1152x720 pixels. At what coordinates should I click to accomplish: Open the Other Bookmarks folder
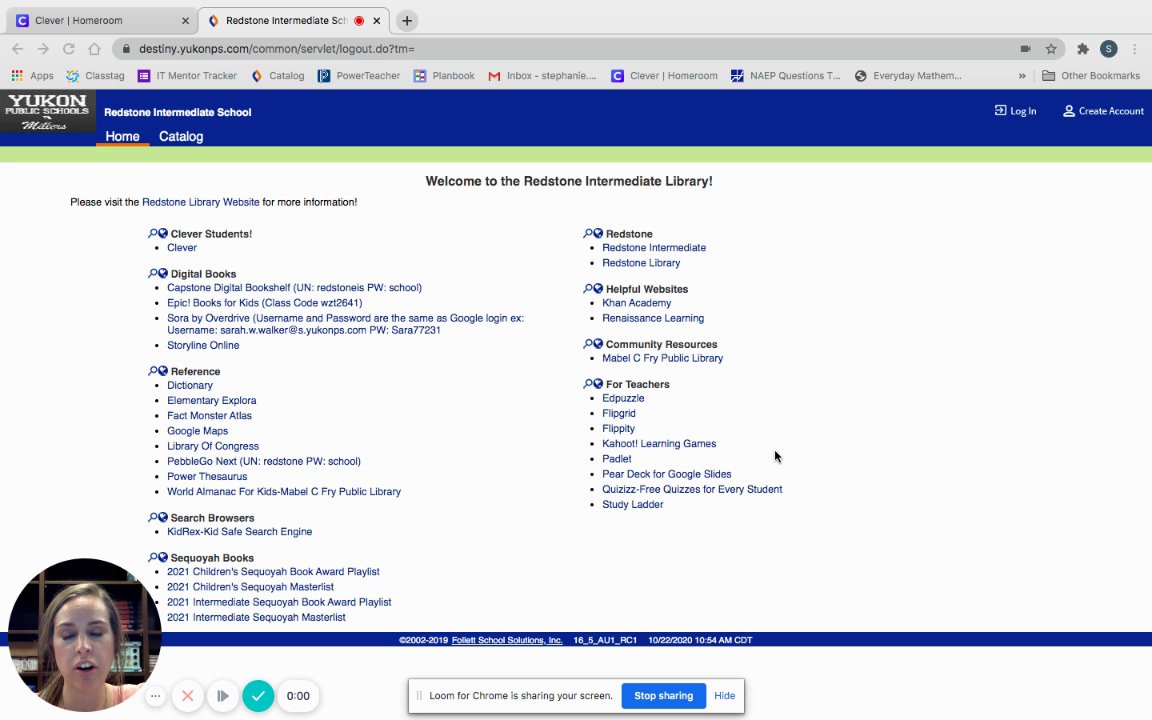tap(1090, 76)
